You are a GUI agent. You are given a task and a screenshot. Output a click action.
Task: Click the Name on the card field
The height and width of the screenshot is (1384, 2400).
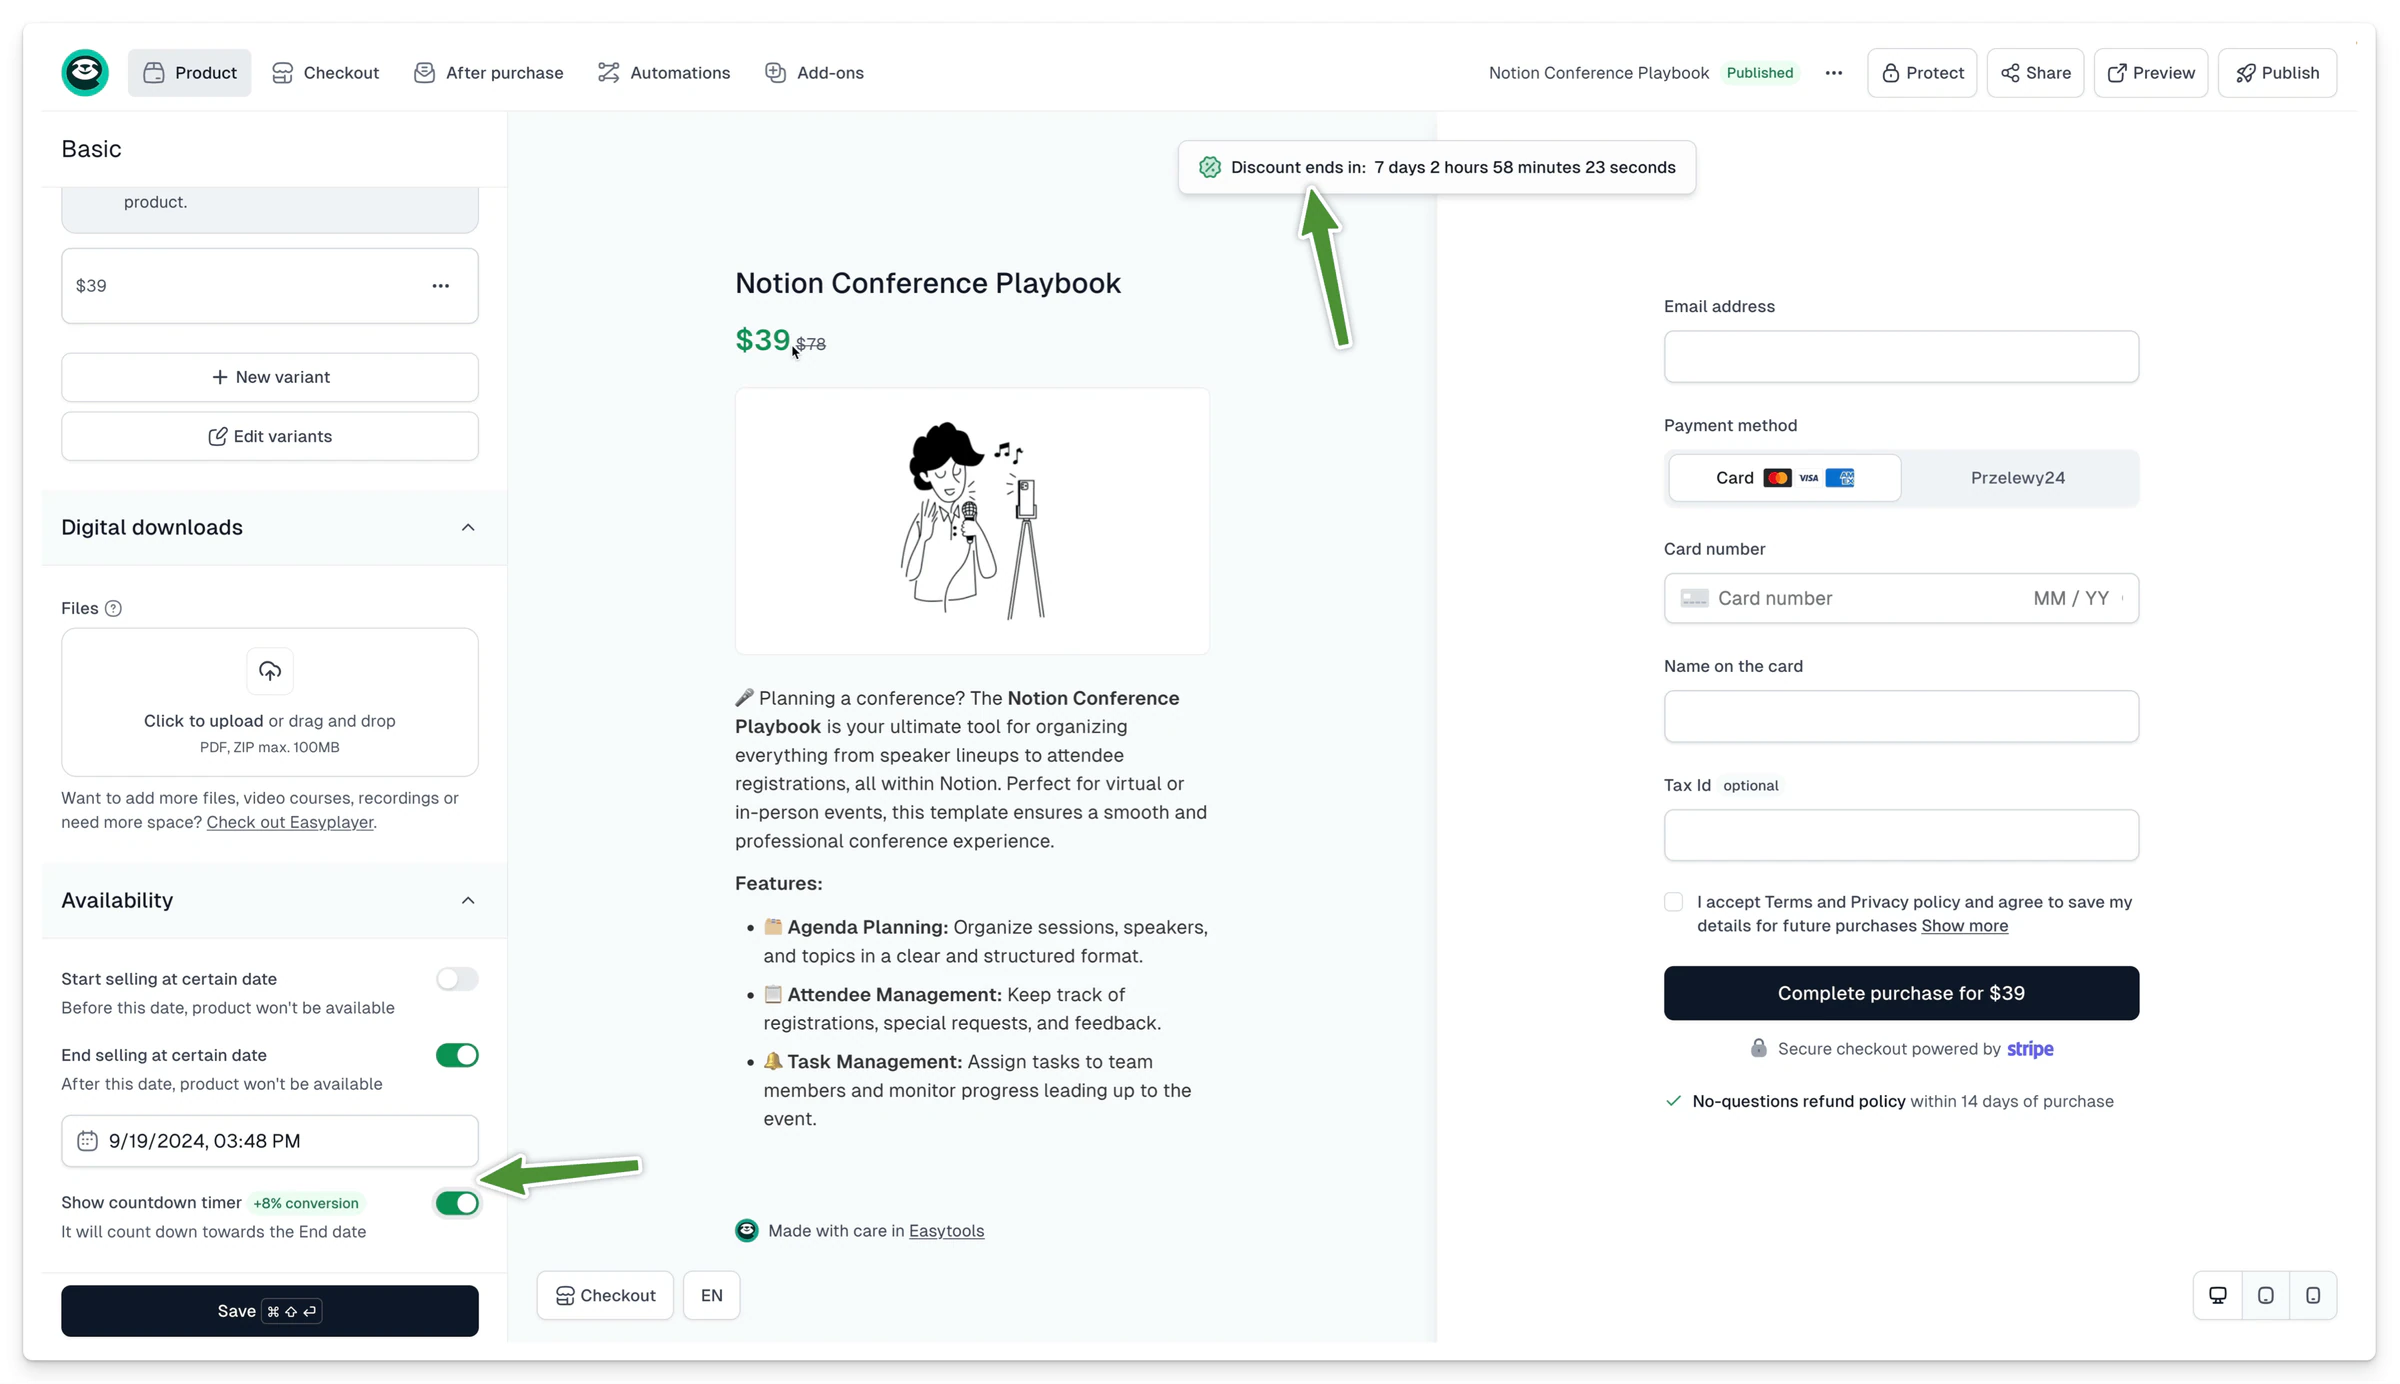1901,716
